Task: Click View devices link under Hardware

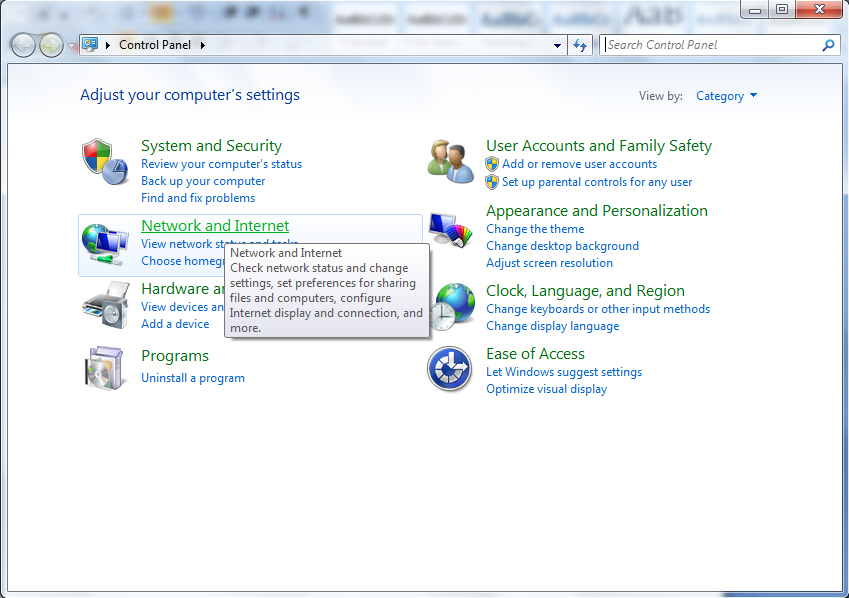Action: (x=182, y=307)
